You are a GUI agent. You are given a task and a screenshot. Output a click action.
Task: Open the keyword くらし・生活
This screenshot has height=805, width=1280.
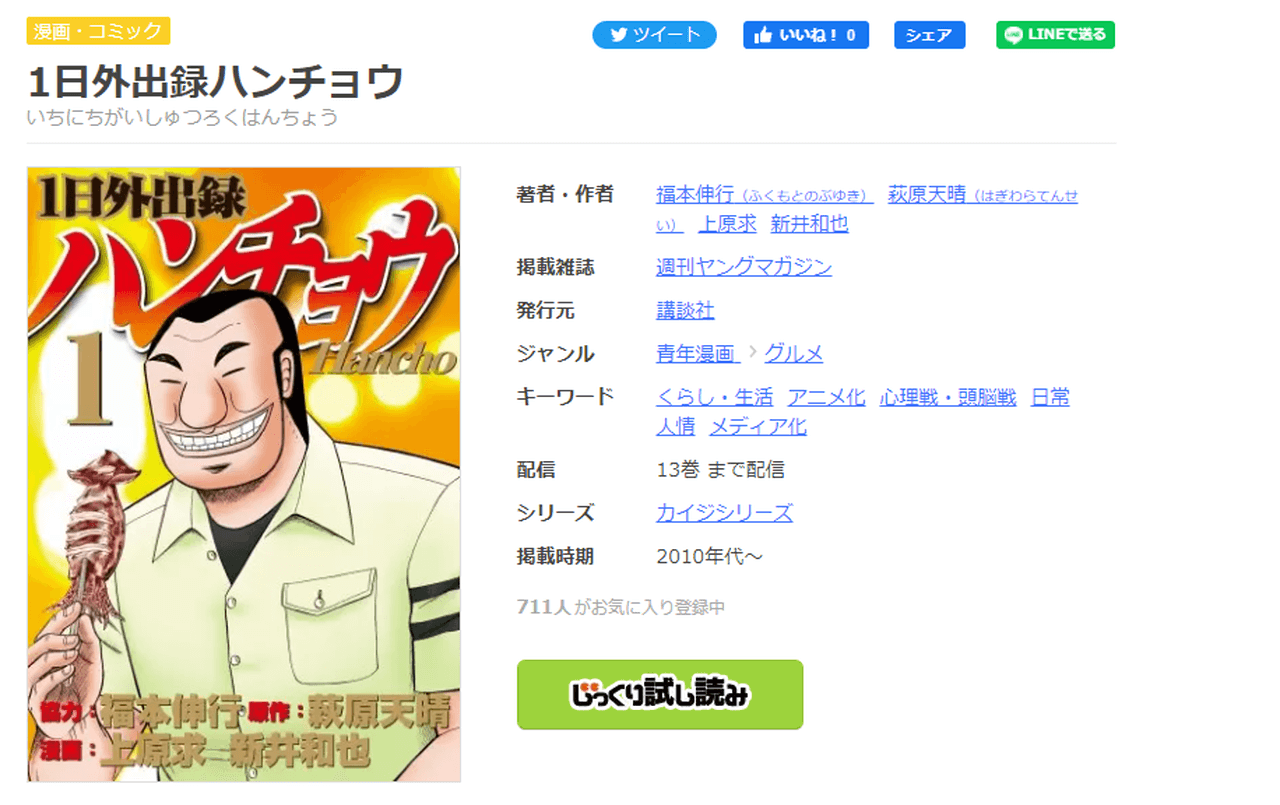714,397
